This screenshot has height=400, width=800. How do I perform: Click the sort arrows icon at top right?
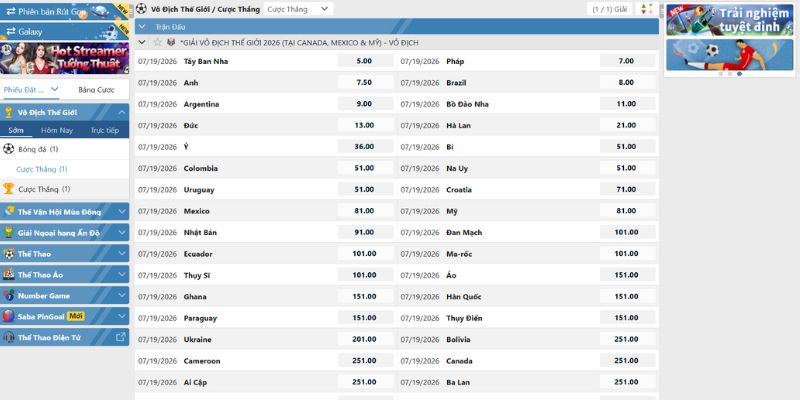click(646, 9)
